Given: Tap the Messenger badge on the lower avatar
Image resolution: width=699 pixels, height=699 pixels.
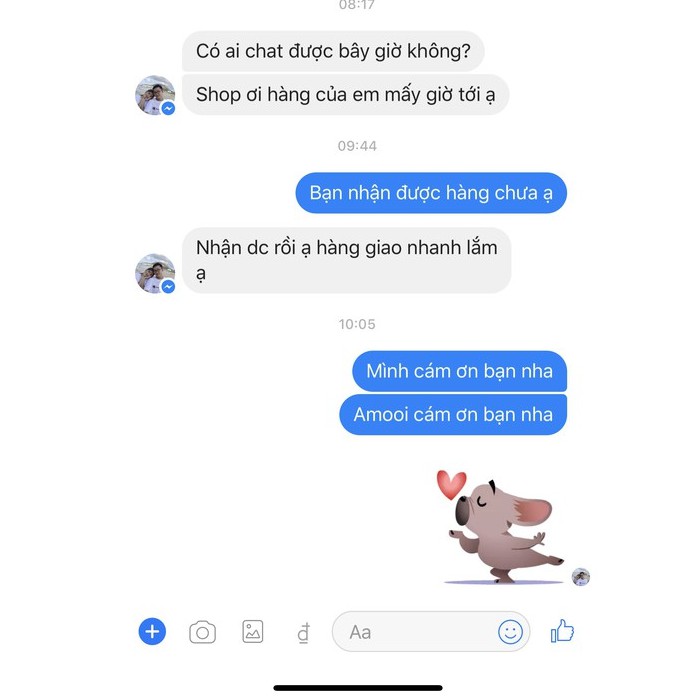Looking at the screenshot, I should coord(168,287).
